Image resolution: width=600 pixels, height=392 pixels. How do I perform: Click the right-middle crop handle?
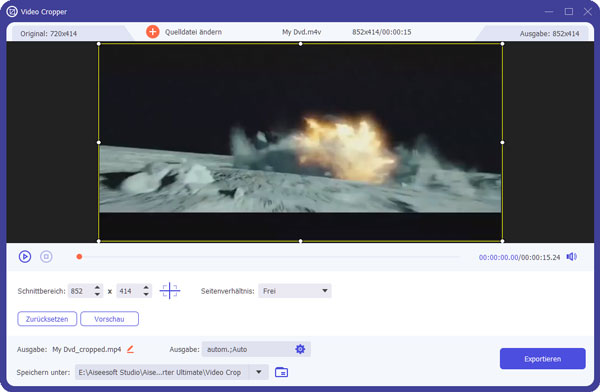click(x=502, y=142)
